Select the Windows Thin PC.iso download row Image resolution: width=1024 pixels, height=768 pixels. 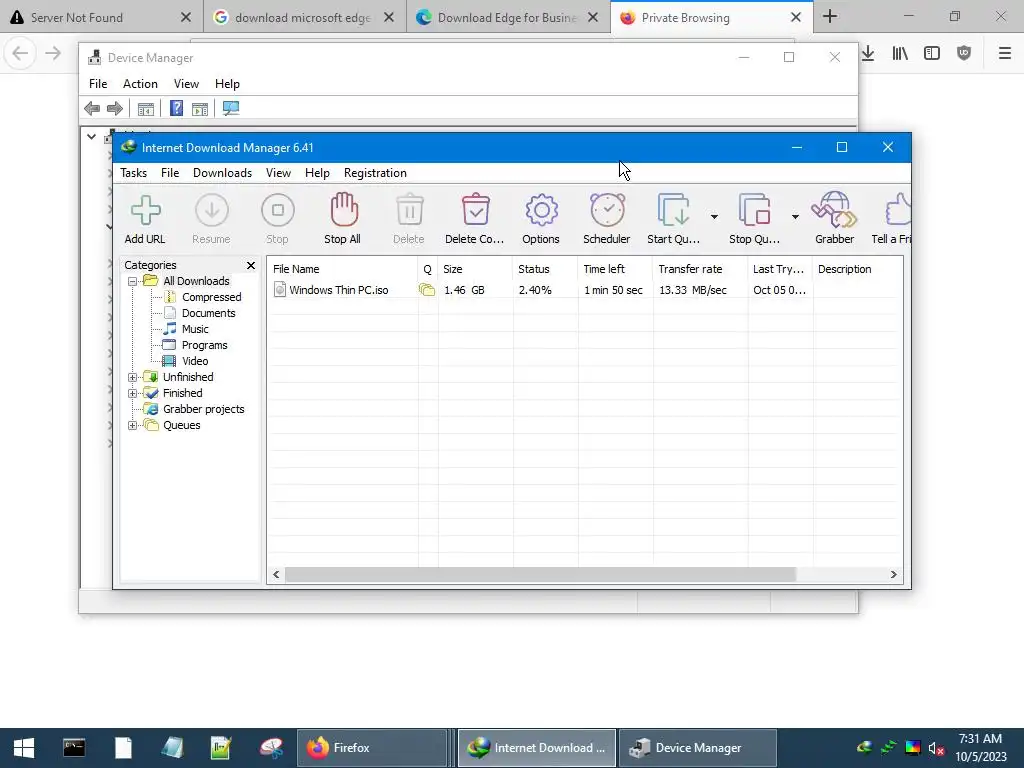point(584,290)
